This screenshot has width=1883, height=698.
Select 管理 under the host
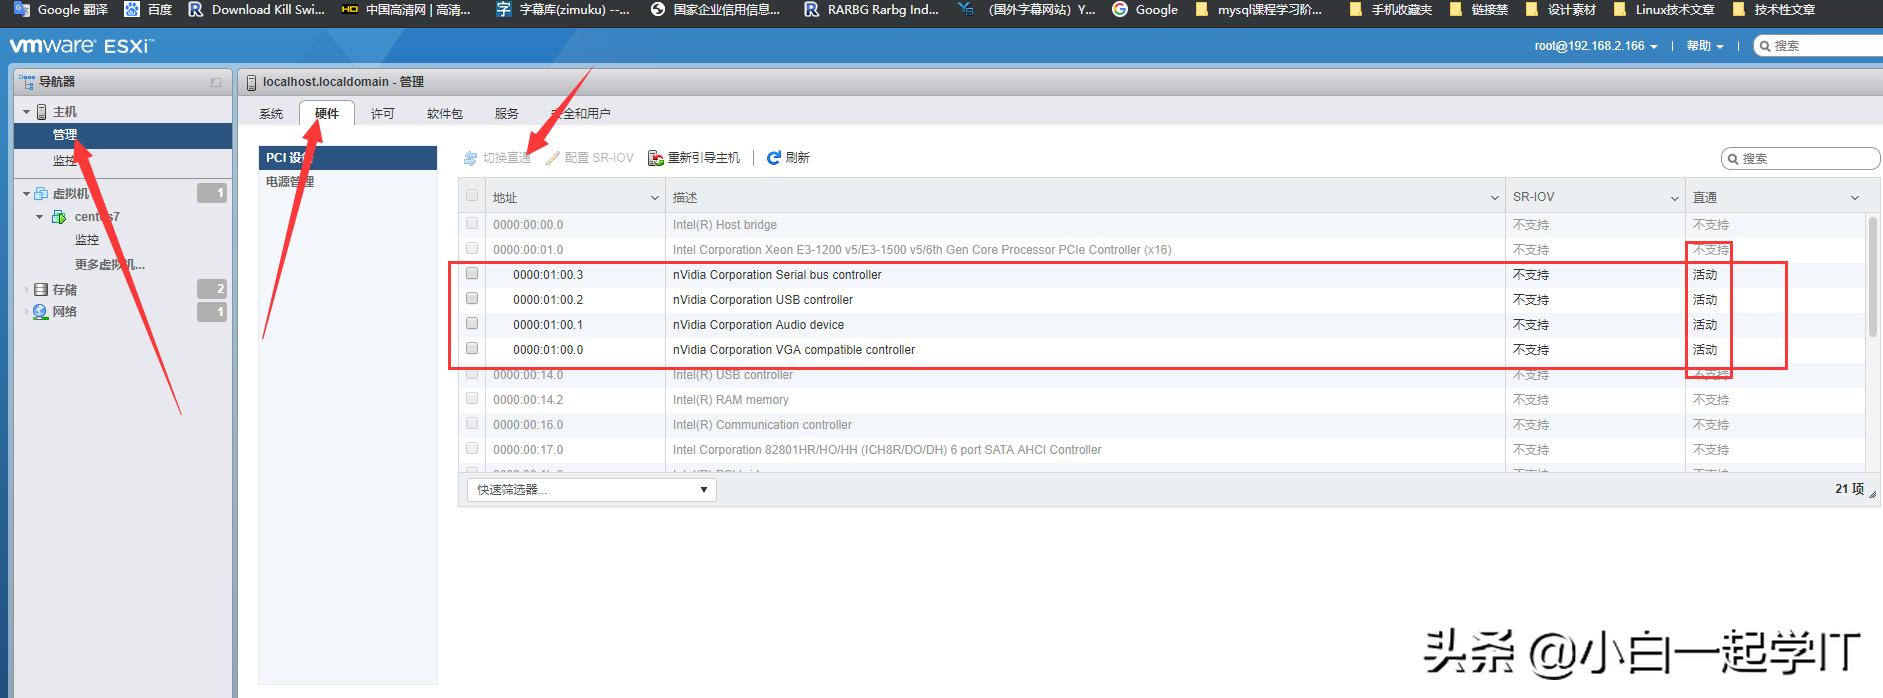click(123, 135)
